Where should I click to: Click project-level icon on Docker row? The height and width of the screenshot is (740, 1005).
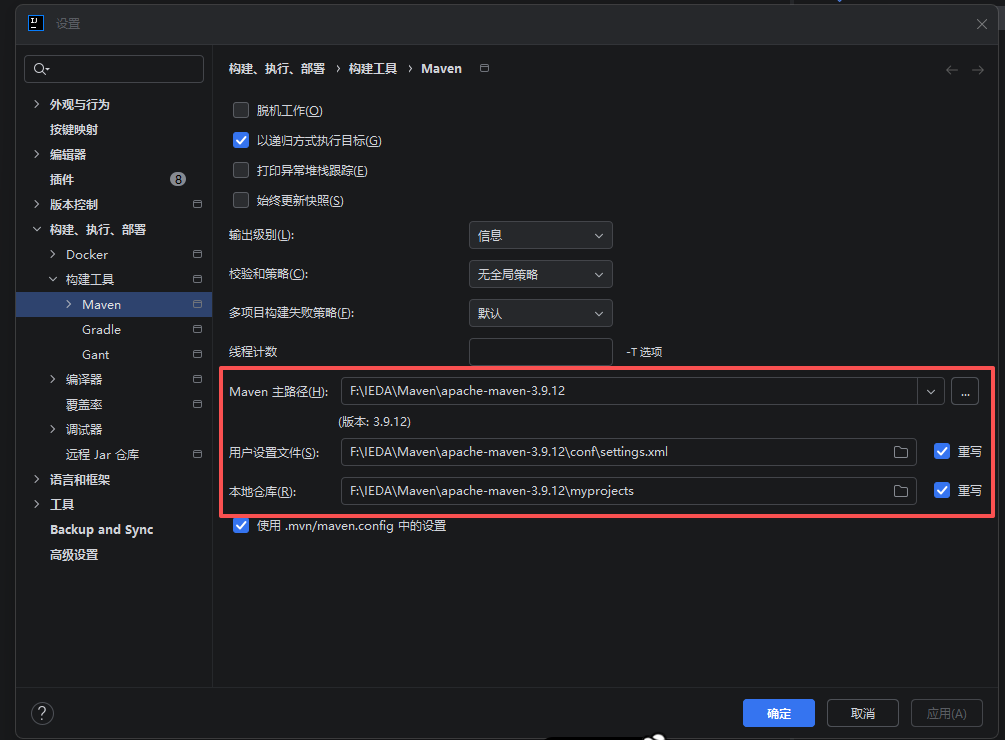[197, 254]
